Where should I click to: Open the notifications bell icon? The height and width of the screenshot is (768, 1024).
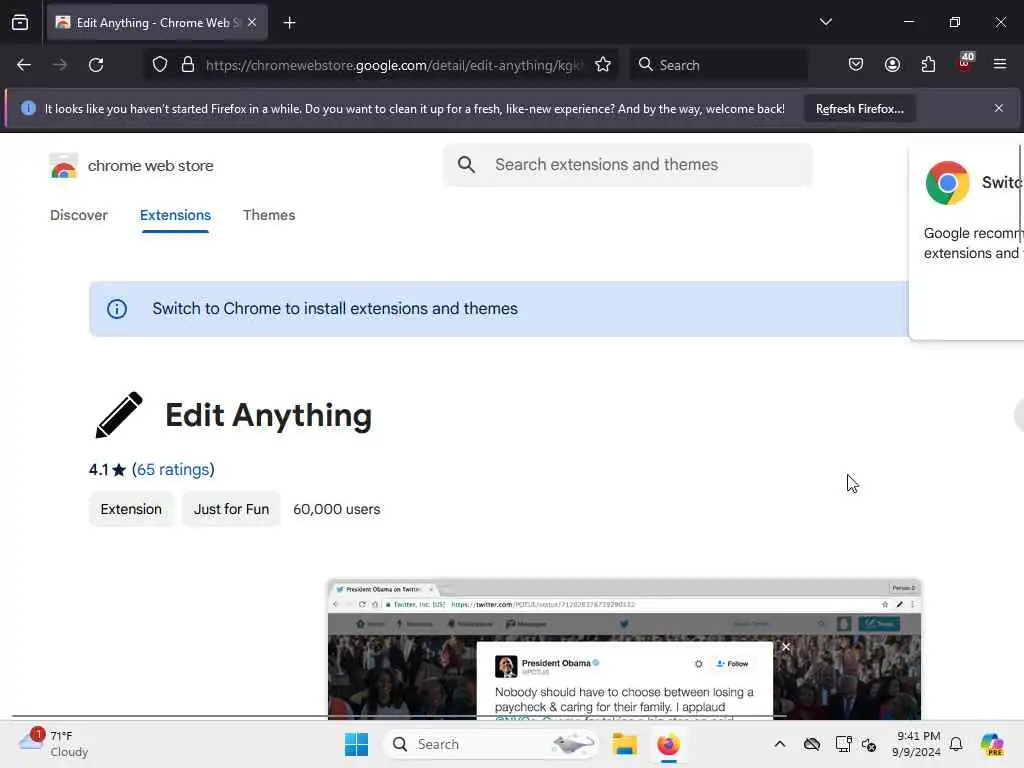(956, 744)
